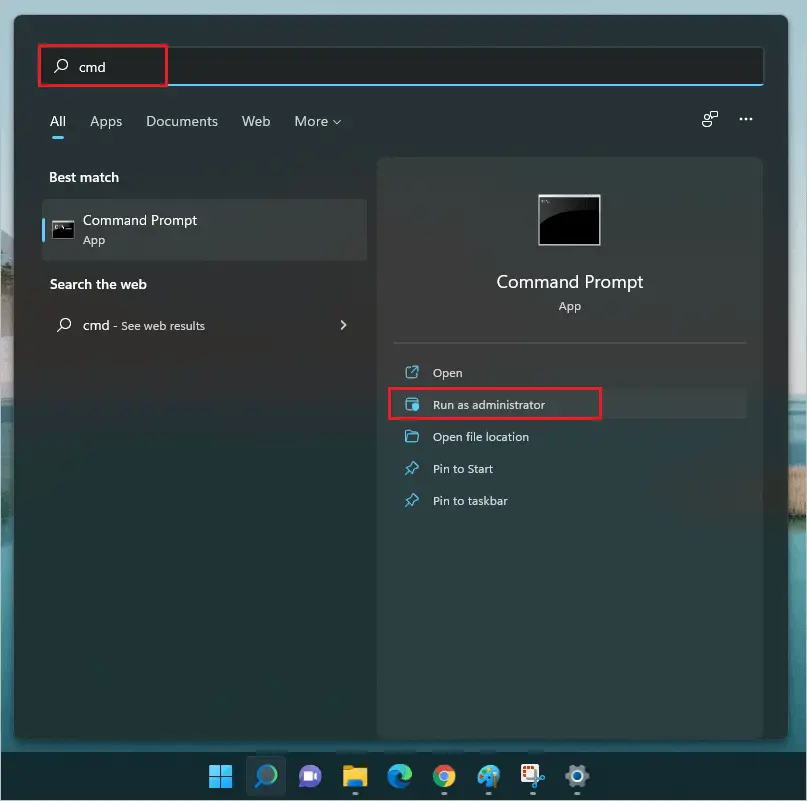This screenshot has height=801, width=807.
Task: Click the Search icon on the taskbar
Action: 266,776
